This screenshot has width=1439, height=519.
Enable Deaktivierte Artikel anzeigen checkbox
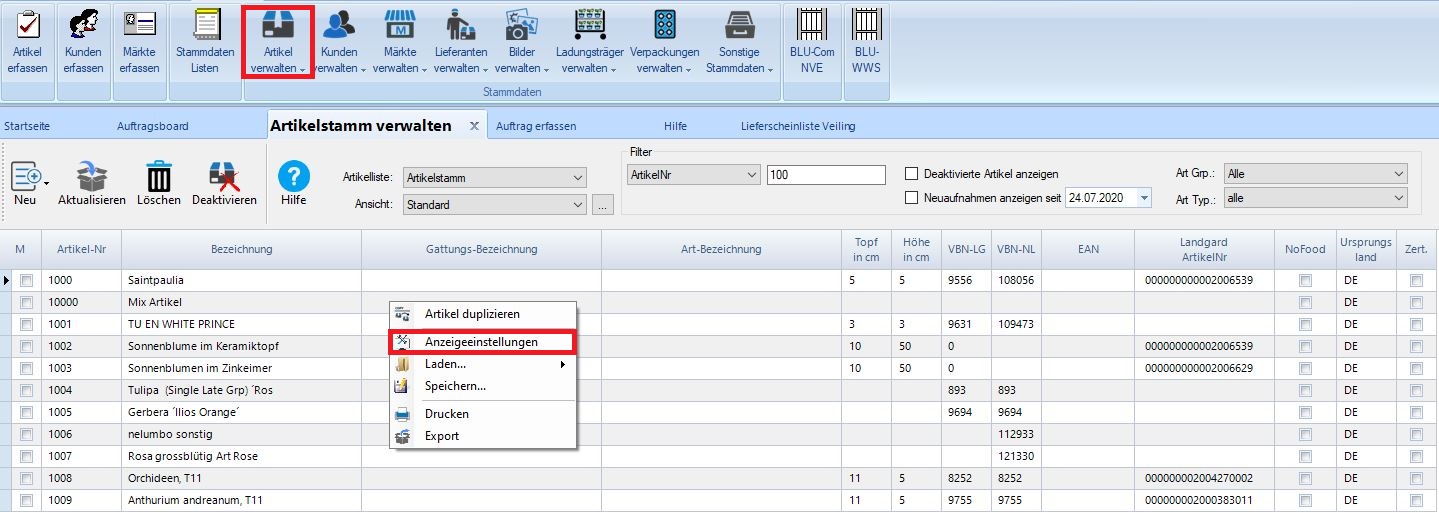tap(911, 174)
